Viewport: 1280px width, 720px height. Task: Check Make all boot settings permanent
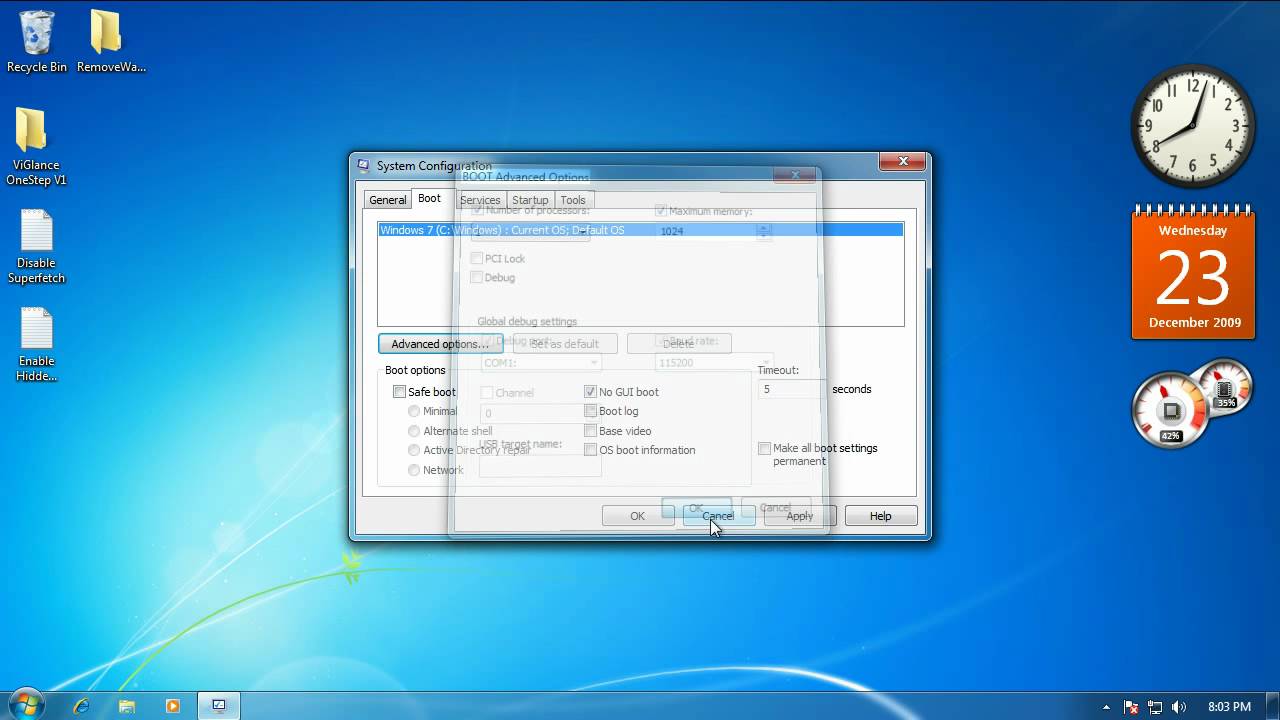[x=765, y=449]
